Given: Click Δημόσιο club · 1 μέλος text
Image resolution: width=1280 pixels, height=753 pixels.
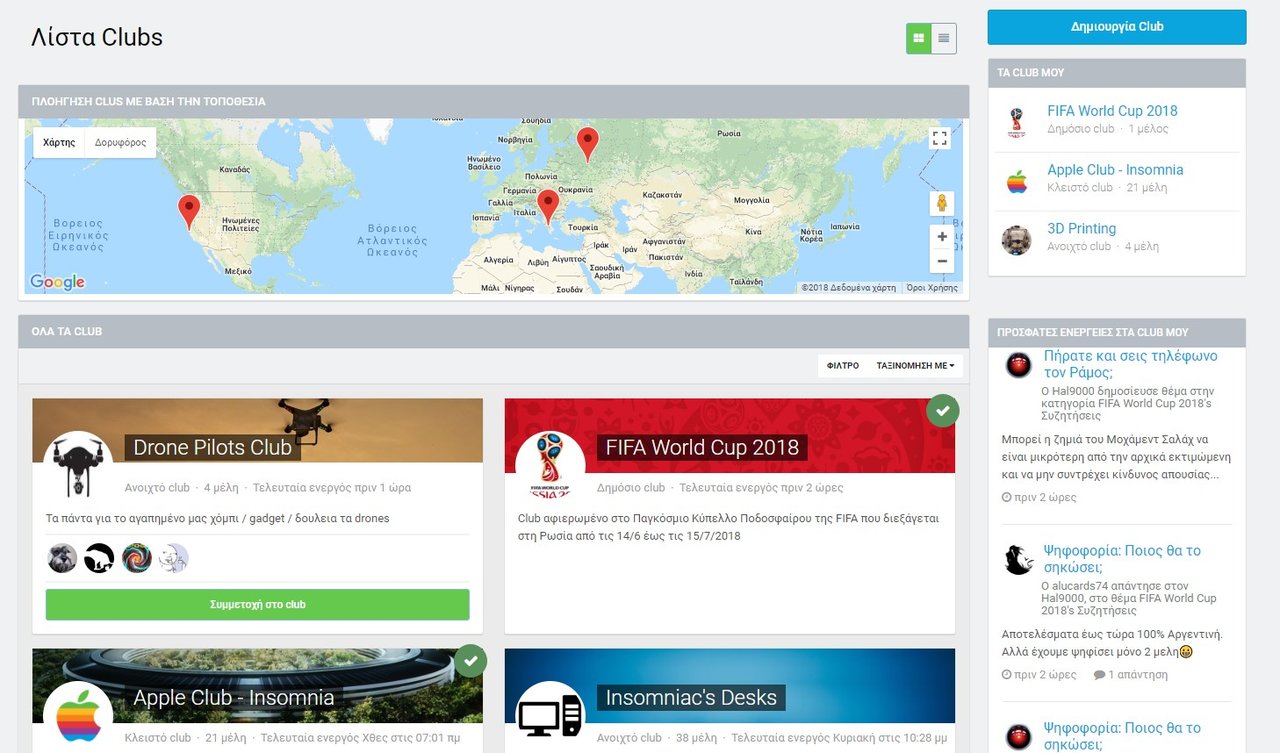Looking at the screenshot, I should pos(1107,129).
